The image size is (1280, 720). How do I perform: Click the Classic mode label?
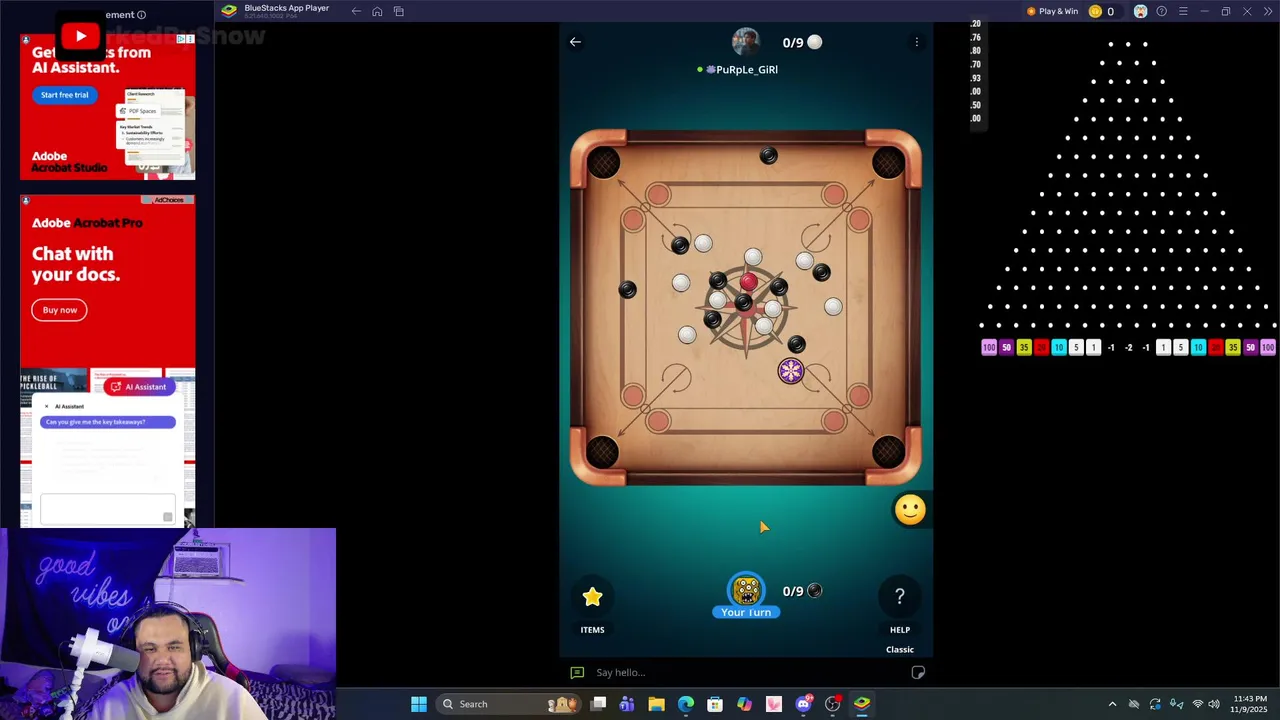click(900, 649)
